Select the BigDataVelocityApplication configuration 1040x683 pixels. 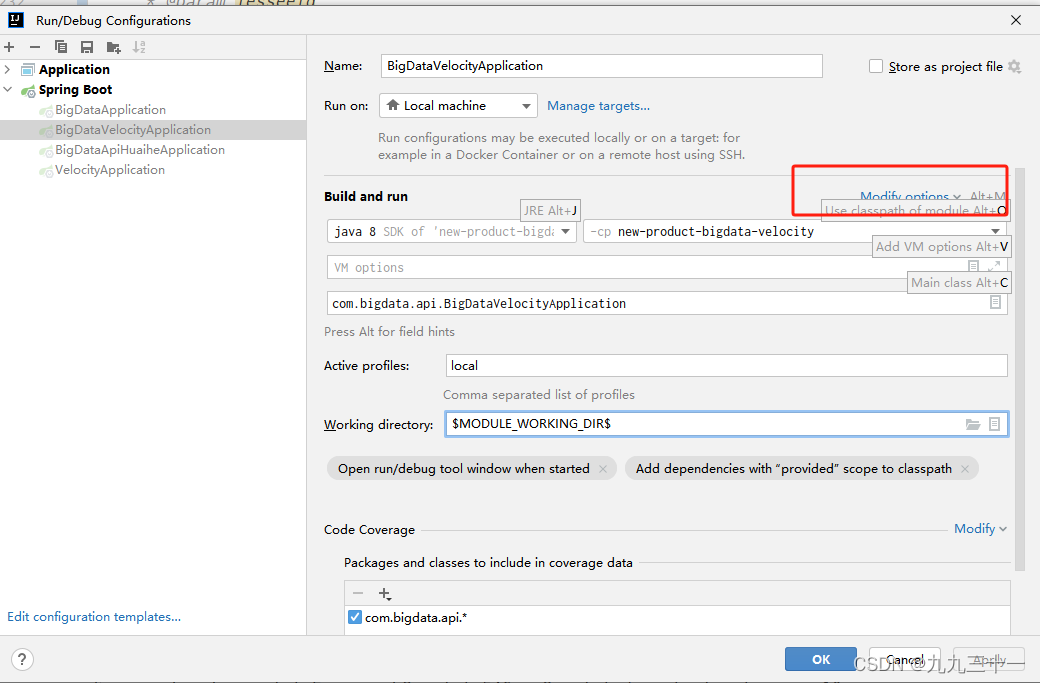[x=133, y=129]
